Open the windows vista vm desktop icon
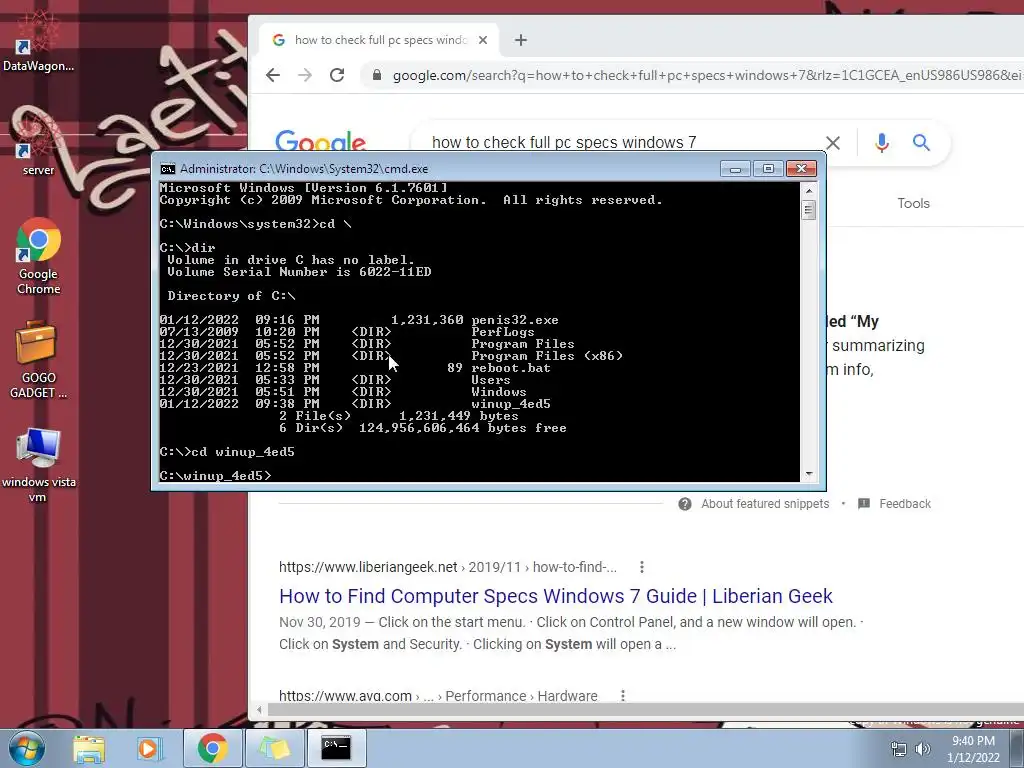This screenshot has height=768, width=1024. pos(38,465)
